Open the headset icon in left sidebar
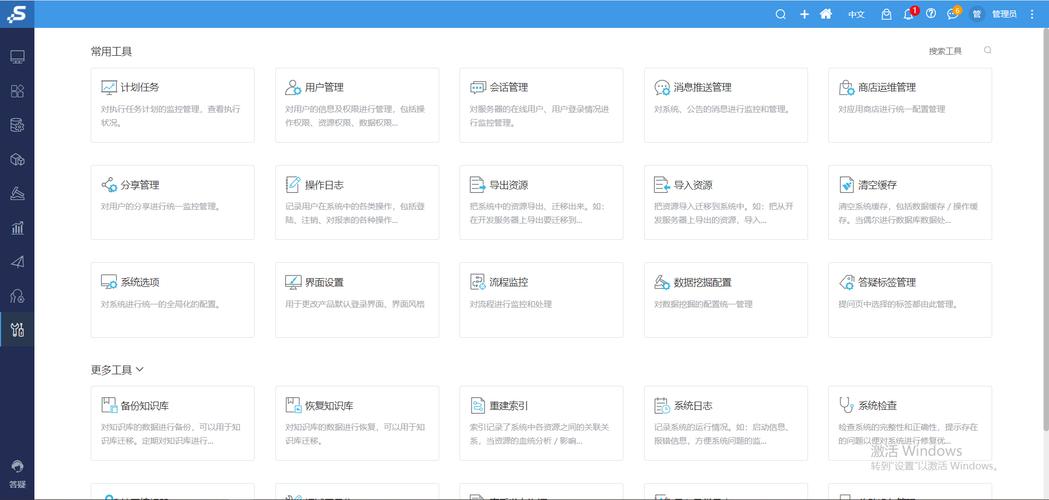Viewport: 1049px width, 500px height. point(17,296)
